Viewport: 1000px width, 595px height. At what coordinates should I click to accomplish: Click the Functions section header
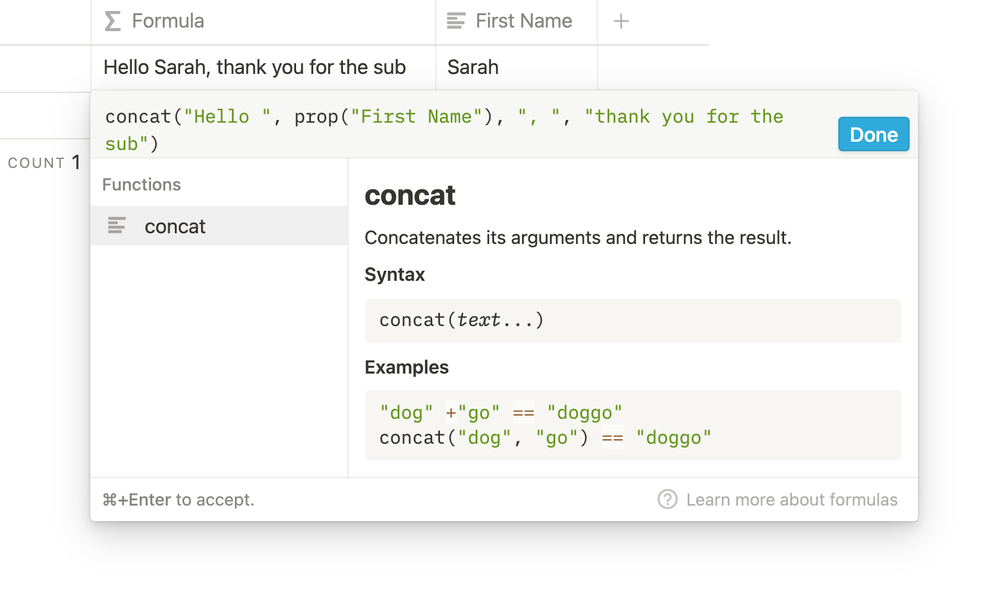point(142,184)
